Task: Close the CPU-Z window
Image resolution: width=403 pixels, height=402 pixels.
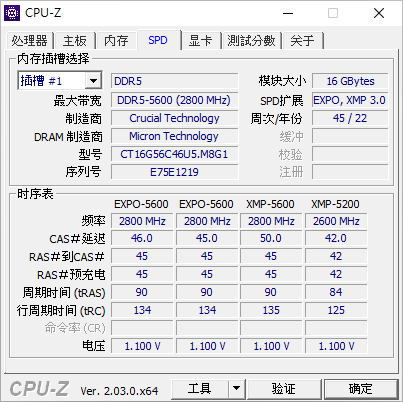Action: [x=379, y=13]
